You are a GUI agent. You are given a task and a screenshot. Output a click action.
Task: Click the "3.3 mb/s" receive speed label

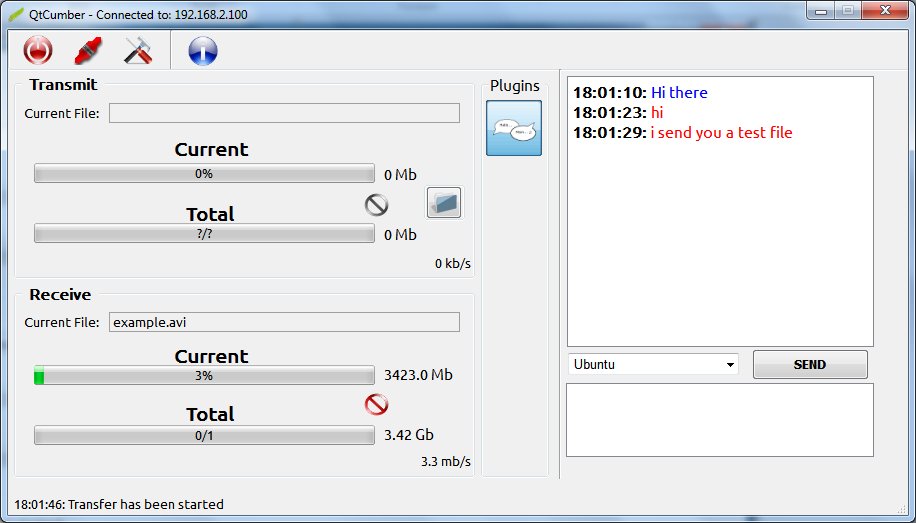tap(446, 462)
